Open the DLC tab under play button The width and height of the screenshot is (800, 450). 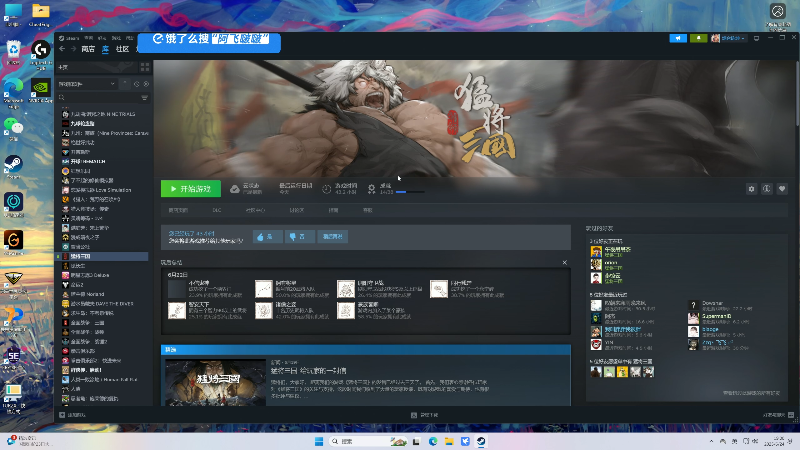click(217, 210)
